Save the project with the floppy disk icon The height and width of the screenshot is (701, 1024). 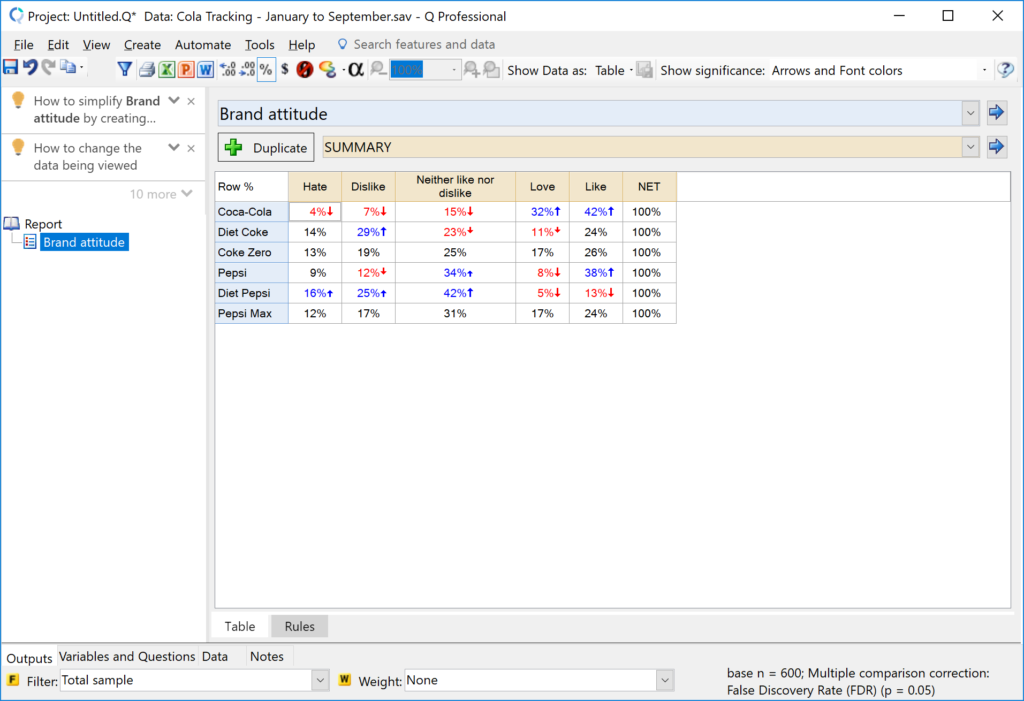pyautogui.click(x=10, y=68)
